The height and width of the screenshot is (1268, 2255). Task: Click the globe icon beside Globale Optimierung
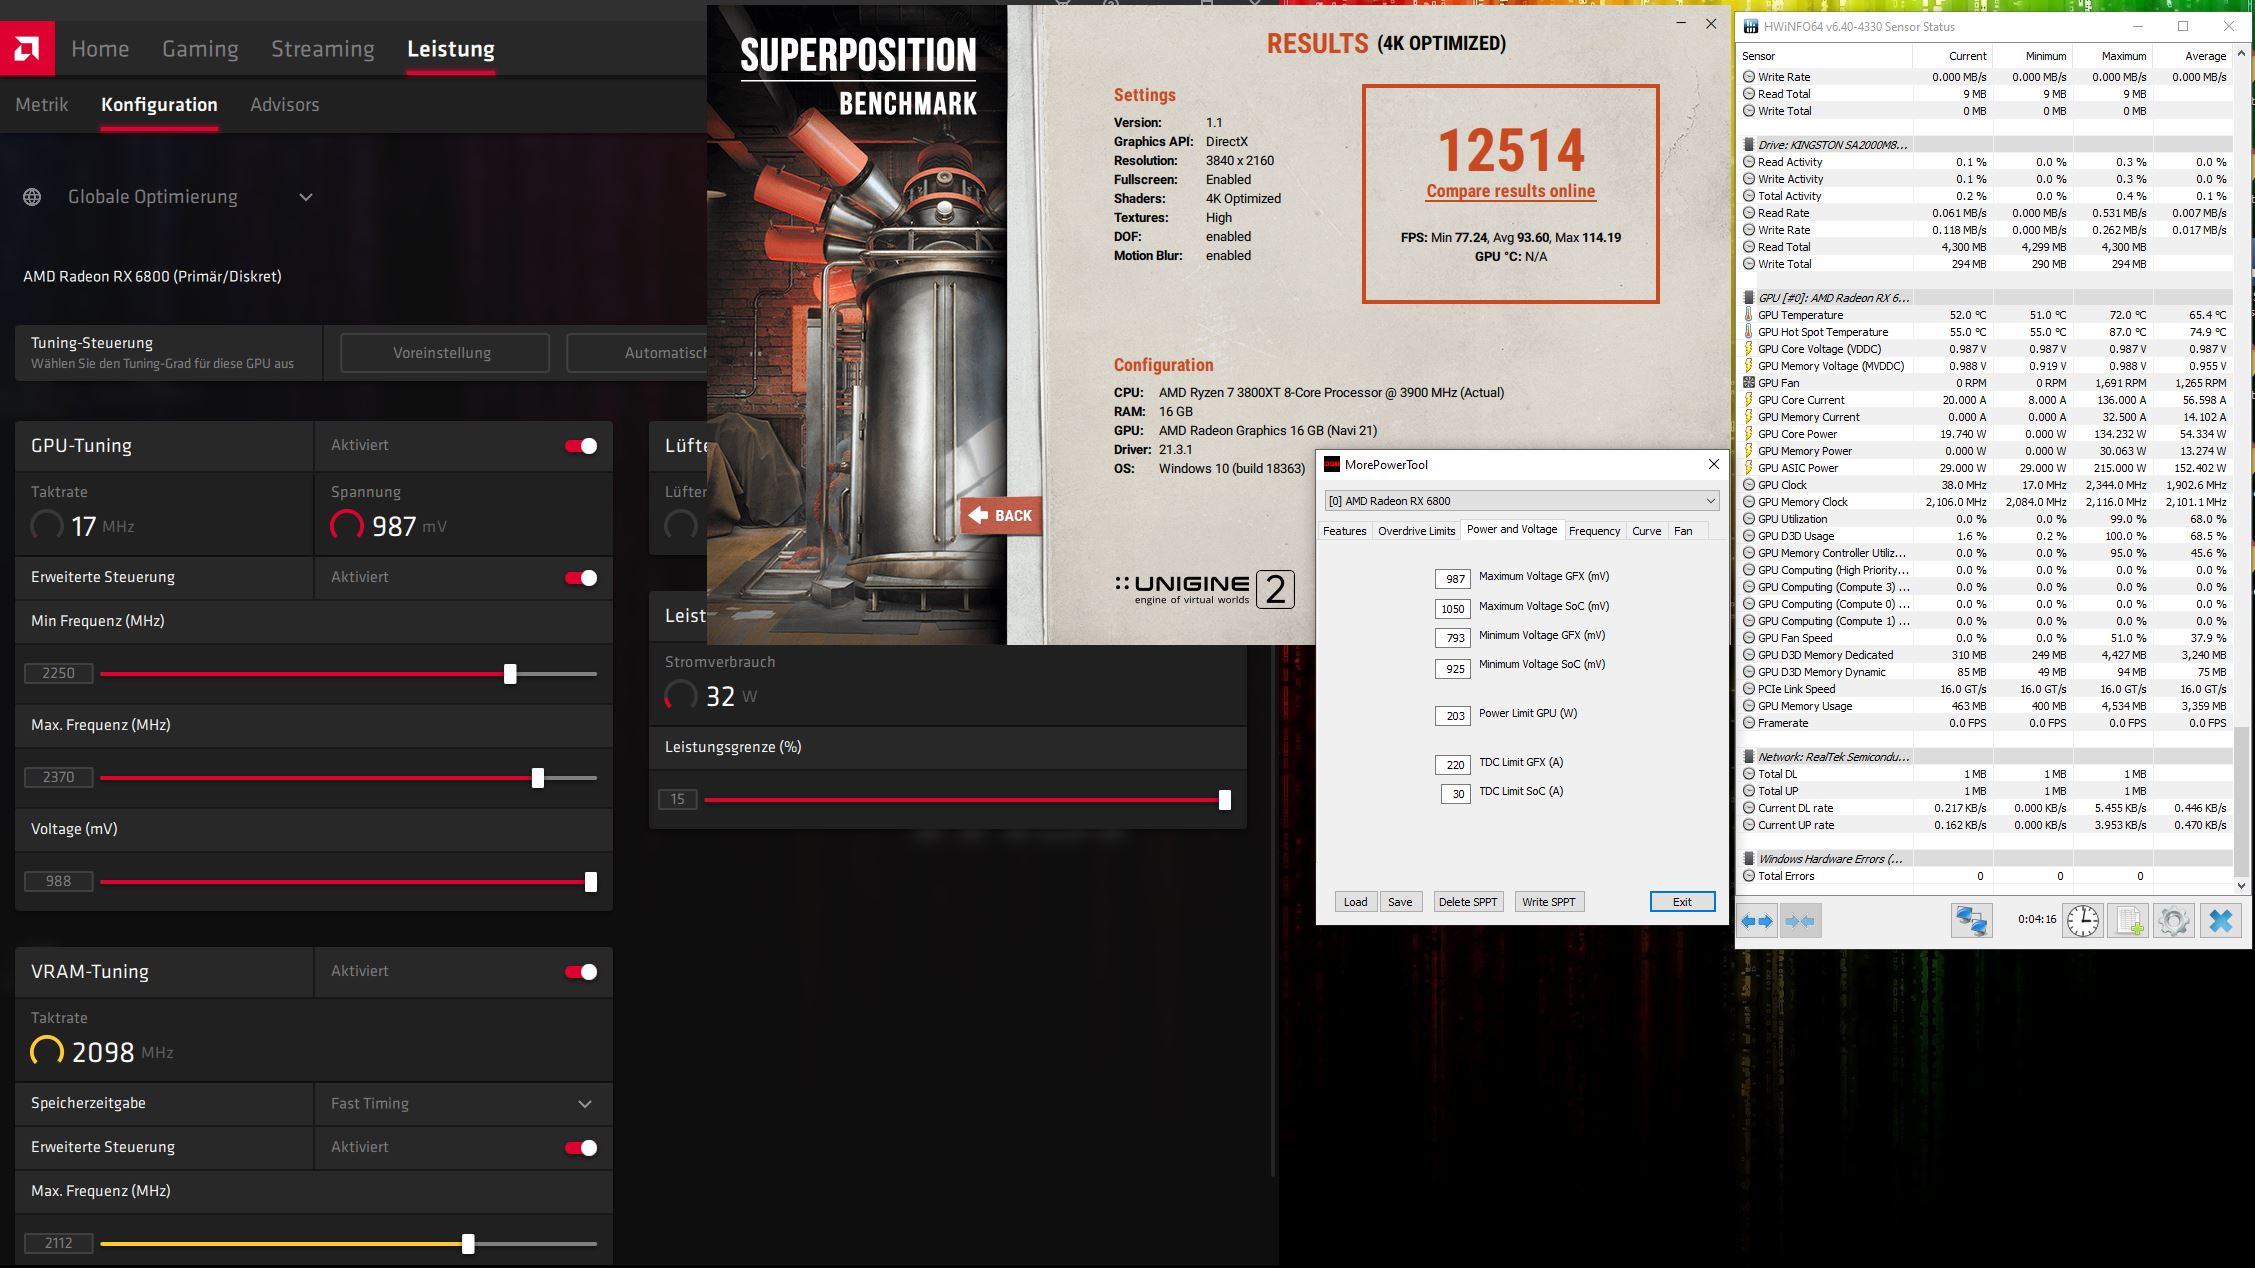click(32, 197)
